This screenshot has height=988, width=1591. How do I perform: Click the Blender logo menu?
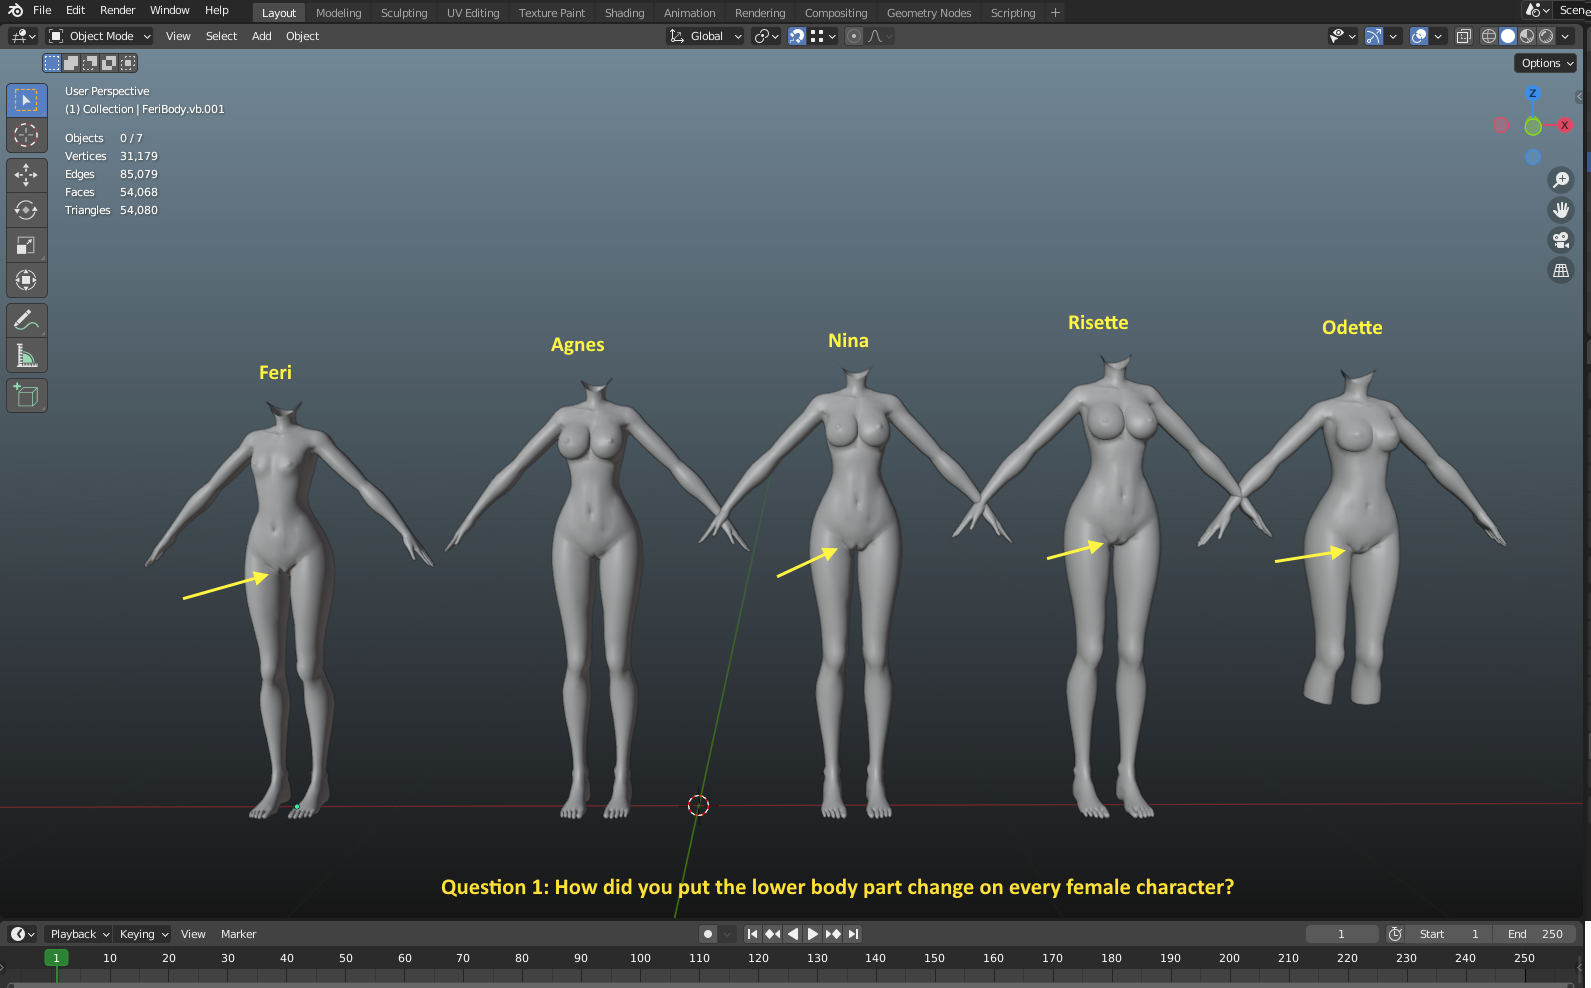tap(15, 10)
